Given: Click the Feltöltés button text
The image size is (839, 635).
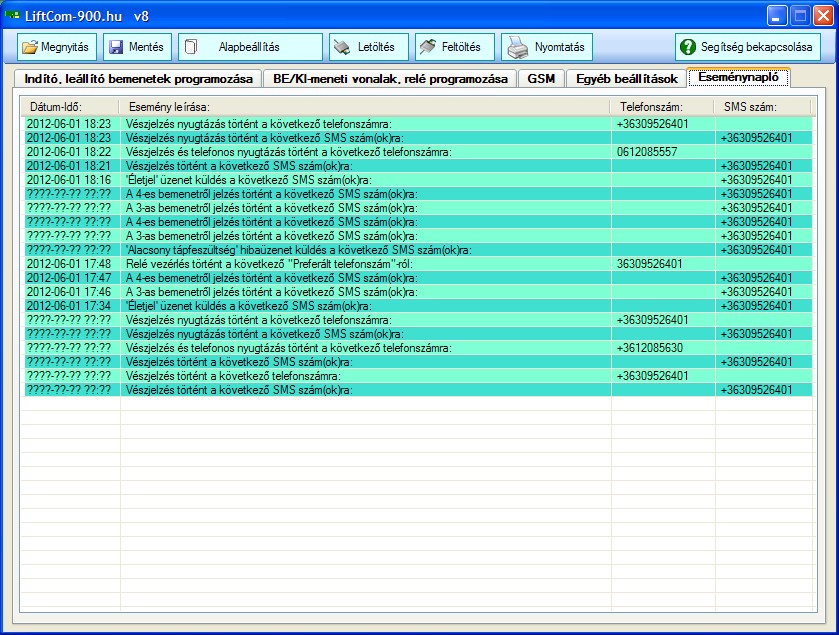Looking at the screenshot, I should tap(461, 47).
